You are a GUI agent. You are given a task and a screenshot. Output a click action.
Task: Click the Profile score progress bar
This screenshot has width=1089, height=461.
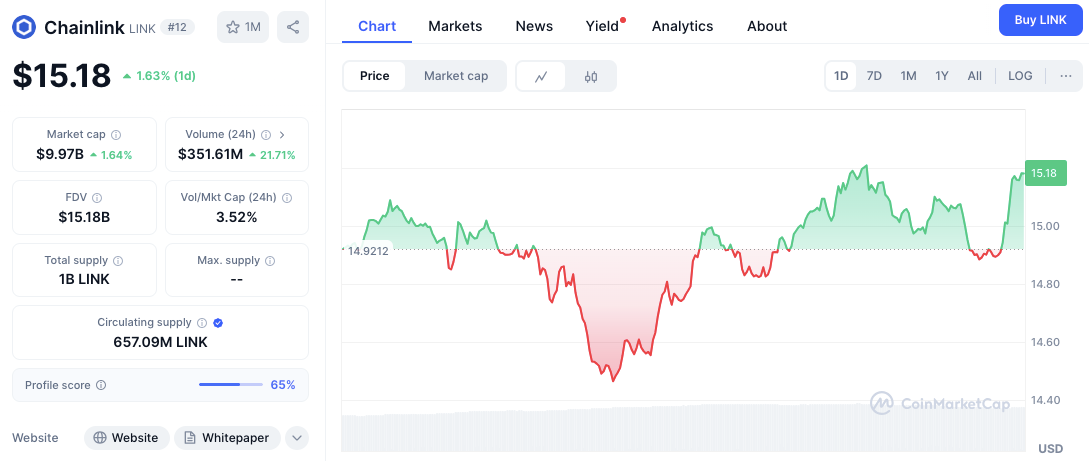[x=230, y=385]
